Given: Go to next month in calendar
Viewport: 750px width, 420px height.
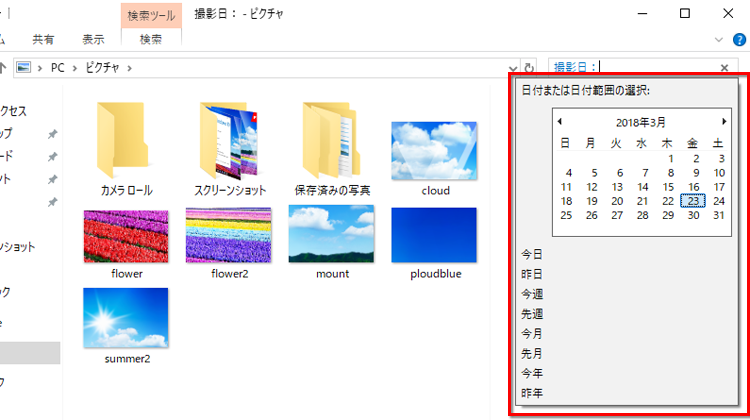Looking at the screenshot, I should (x=724, y=122).
